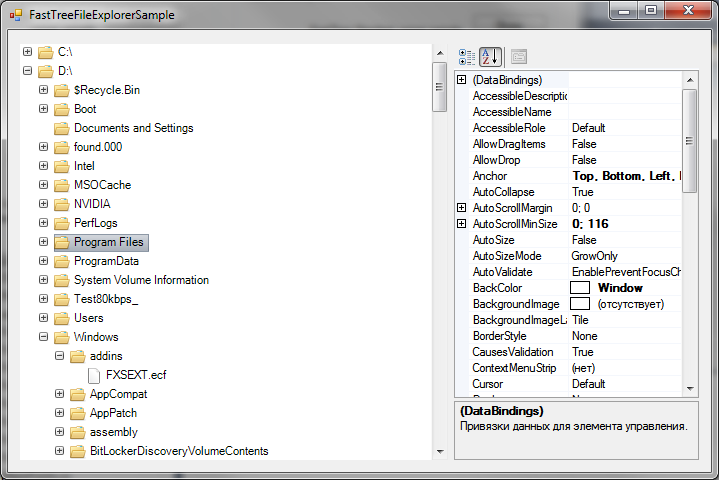This screenshot has height=480, width=719.
Task: Click the MSOCache folder icon
Action: point(61,185)
